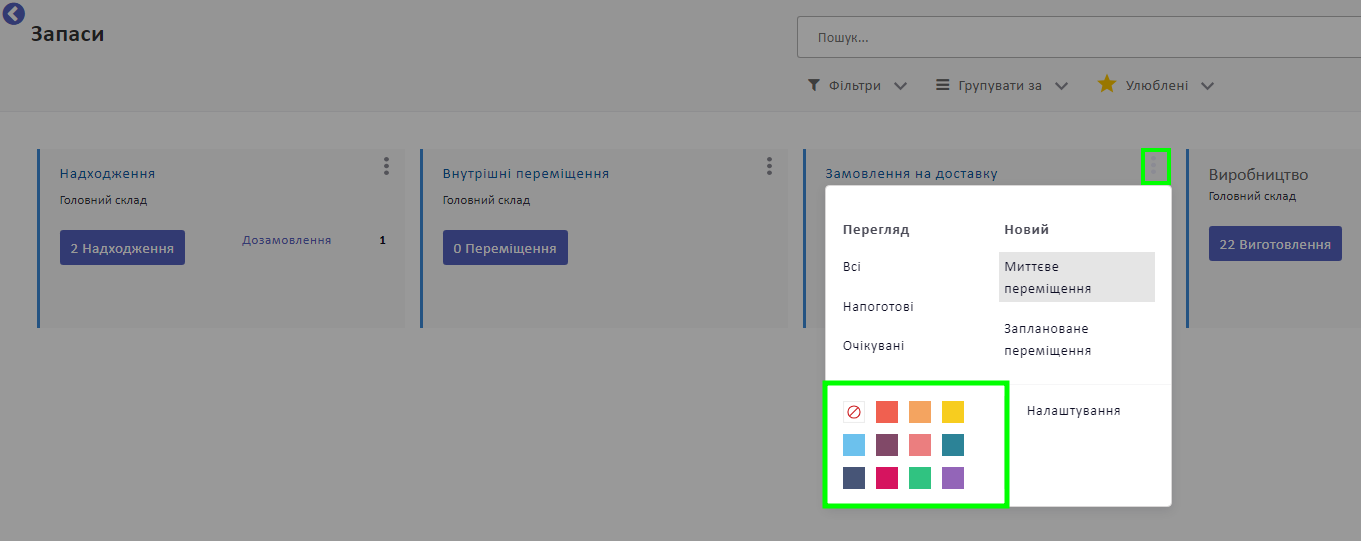Select the no-color crossed circle swatch

(854, 412)
